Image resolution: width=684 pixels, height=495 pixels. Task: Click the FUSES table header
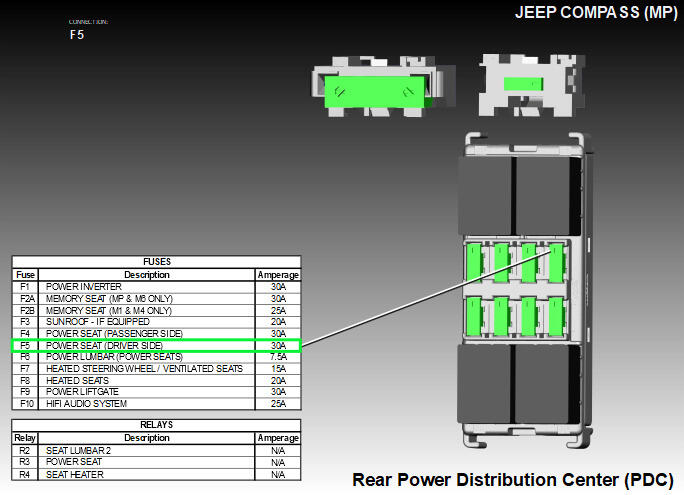[157, 262]
